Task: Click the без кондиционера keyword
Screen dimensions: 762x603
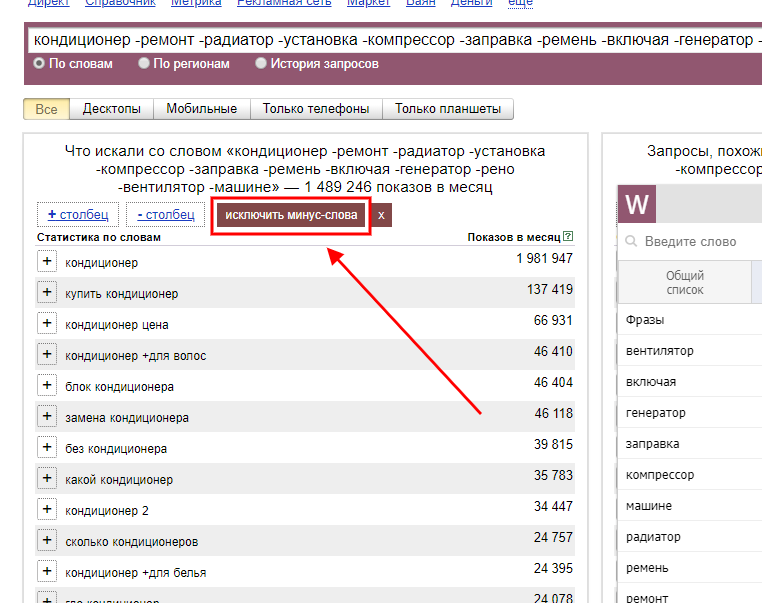Action: [116, 448]
